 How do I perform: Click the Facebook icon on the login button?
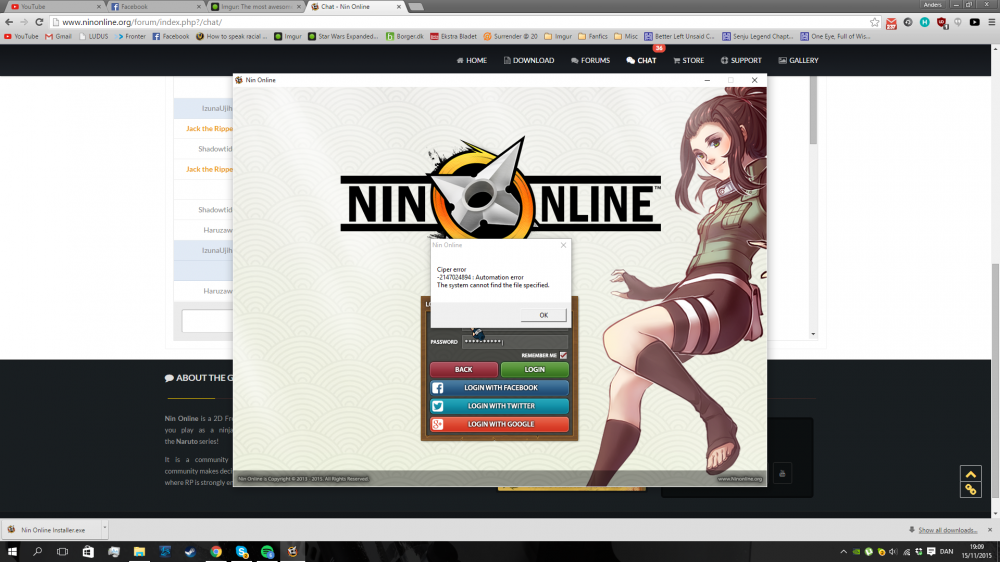(437, 388)
